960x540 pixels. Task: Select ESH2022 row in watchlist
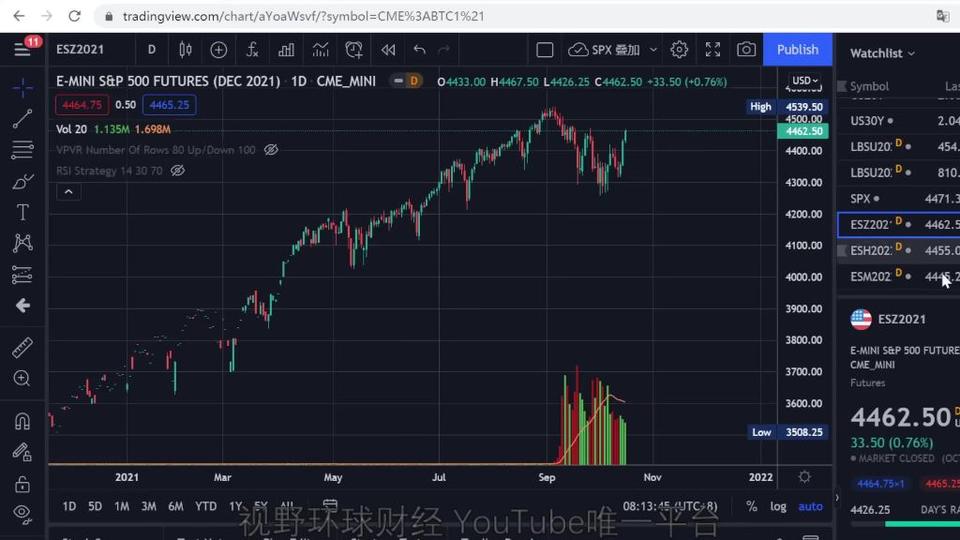click(898, 250)
